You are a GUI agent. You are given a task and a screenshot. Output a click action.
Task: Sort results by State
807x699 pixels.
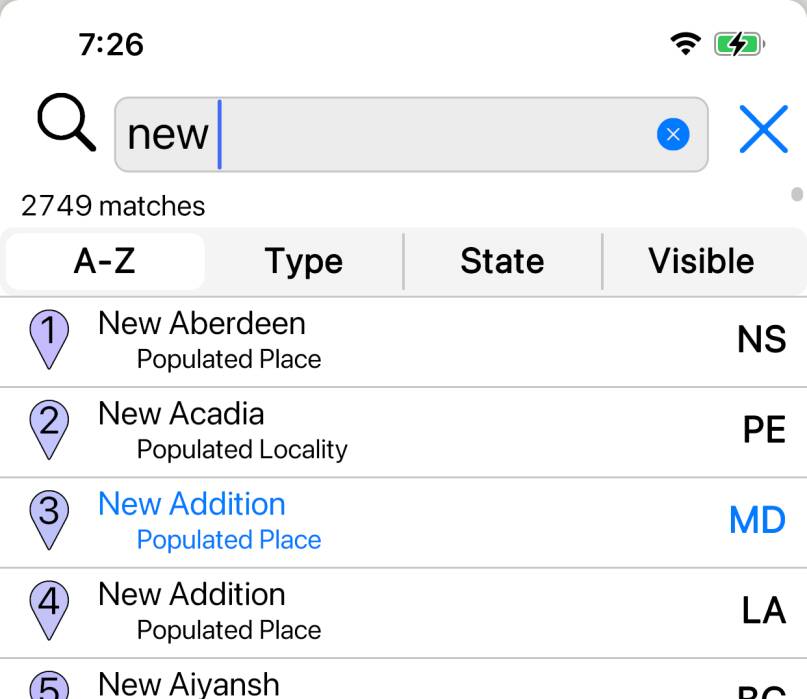(x=502, y=261)
